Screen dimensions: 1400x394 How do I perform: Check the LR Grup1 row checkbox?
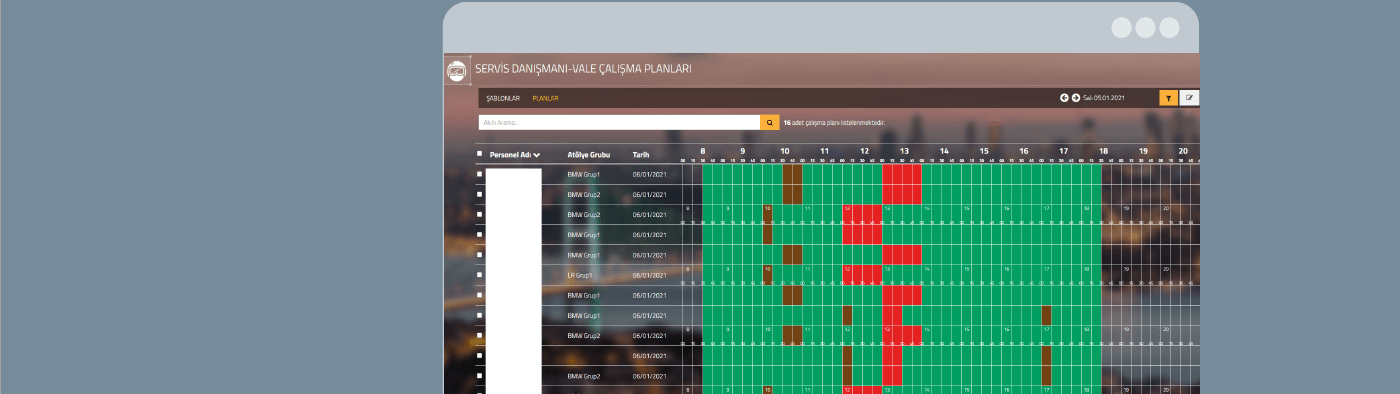click(x=480, y=274)
